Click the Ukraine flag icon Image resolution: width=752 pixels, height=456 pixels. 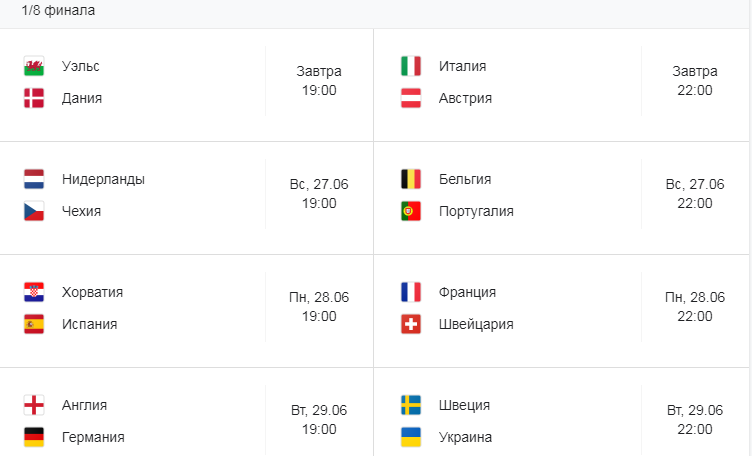coord(411,437)
